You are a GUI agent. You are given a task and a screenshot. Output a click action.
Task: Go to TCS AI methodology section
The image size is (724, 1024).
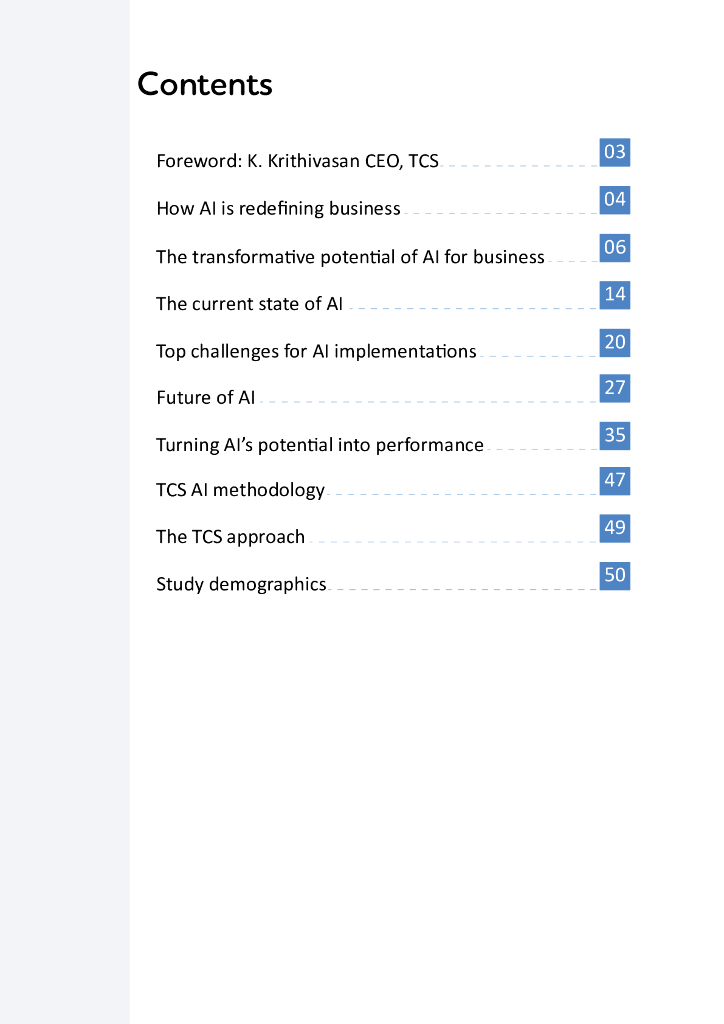pyautogui.click(x=240, y=490)
